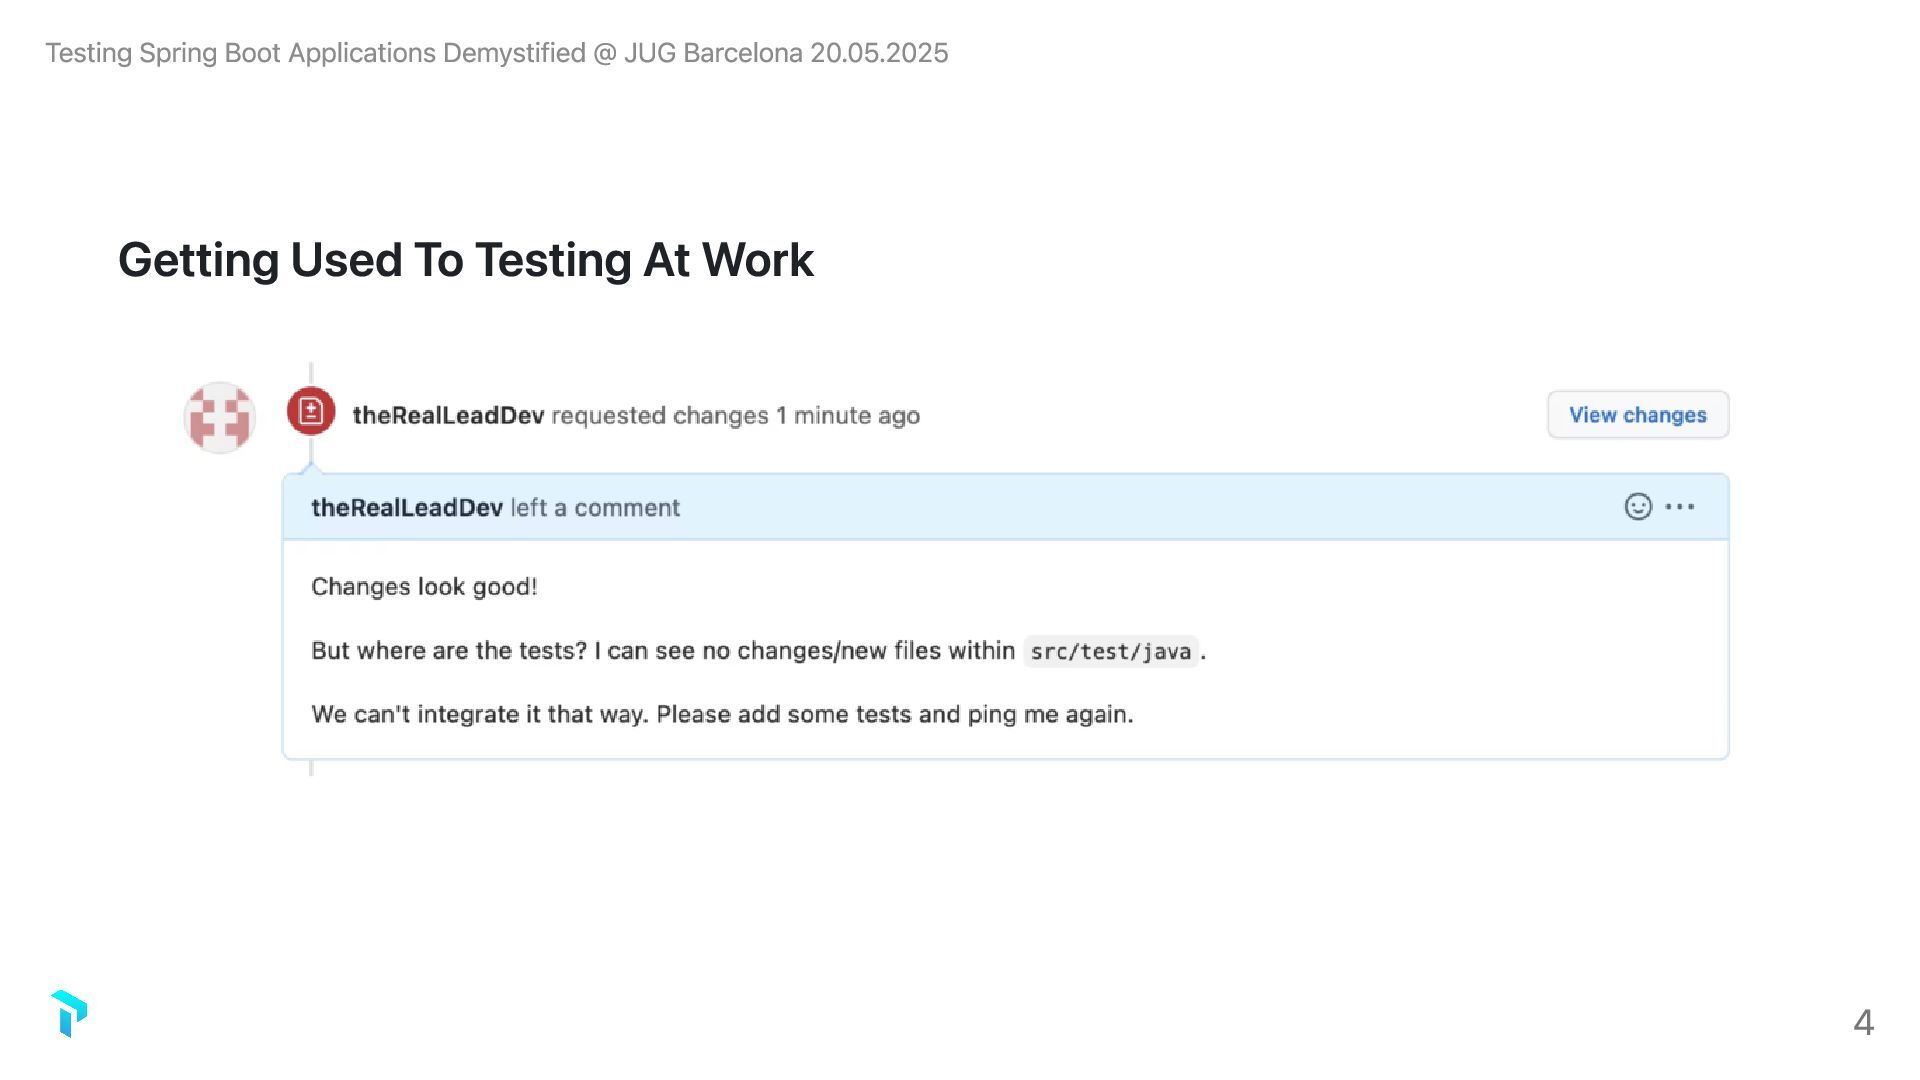Image resolution: width=1920 pixels, height=1080 pixels.
Task: Select the src/test/java code snippet
Action: click(1110, 652)
